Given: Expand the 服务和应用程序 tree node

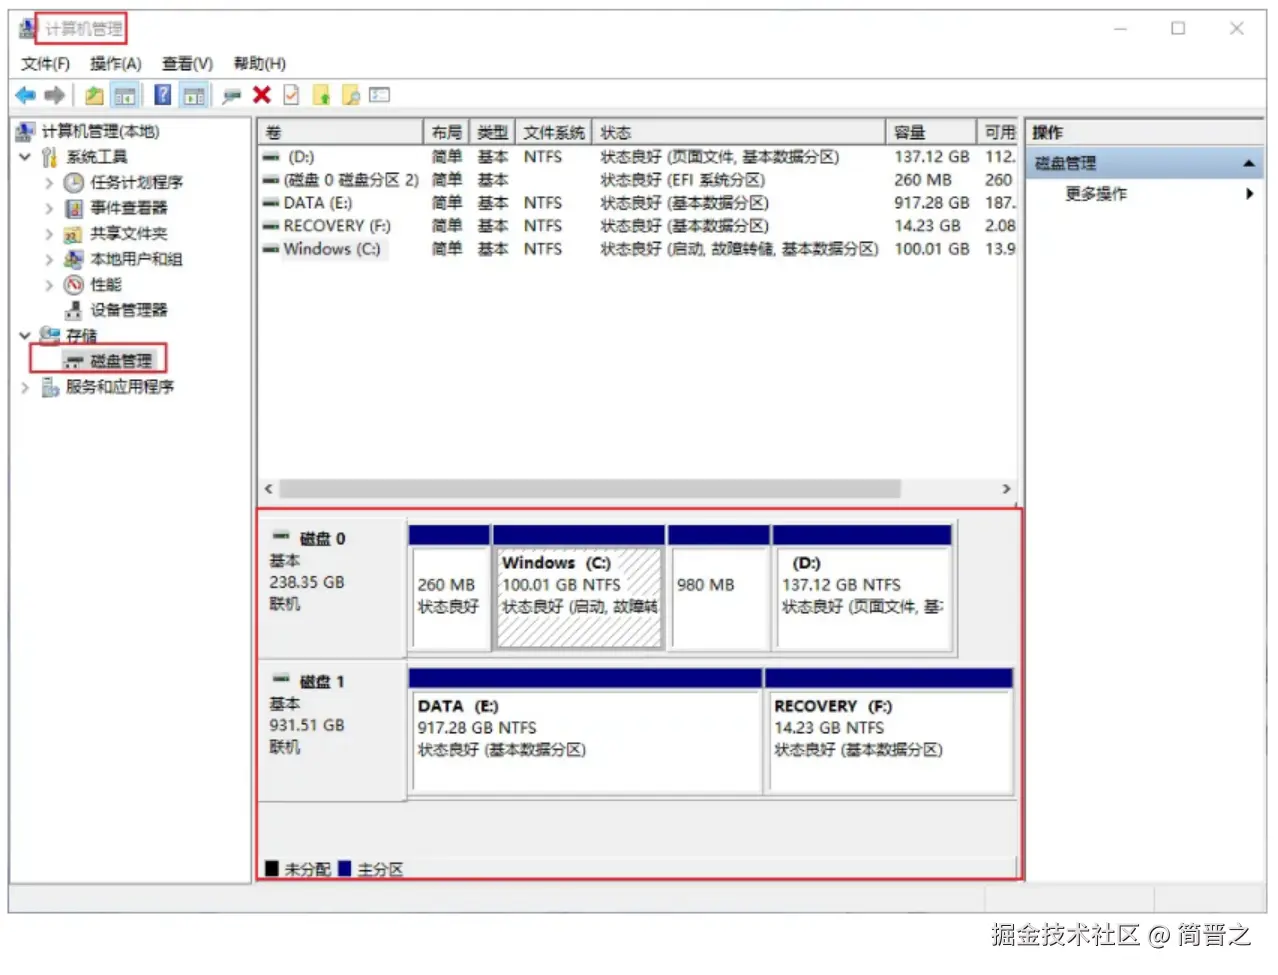Looking at the screenshot, I should point(25,387).
